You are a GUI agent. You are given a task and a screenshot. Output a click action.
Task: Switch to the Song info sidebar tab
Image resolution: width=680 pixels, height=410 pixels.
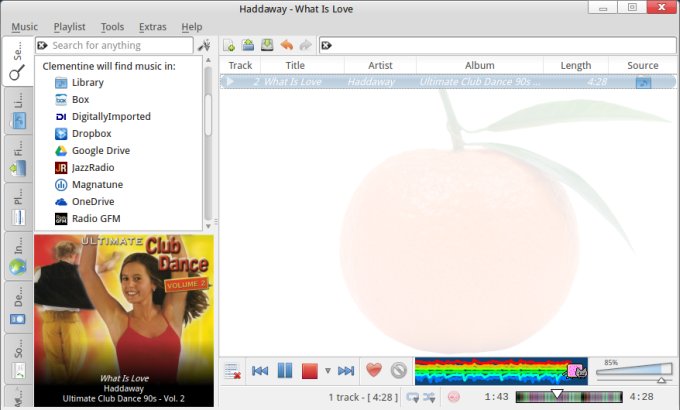[x=18, y=358]
